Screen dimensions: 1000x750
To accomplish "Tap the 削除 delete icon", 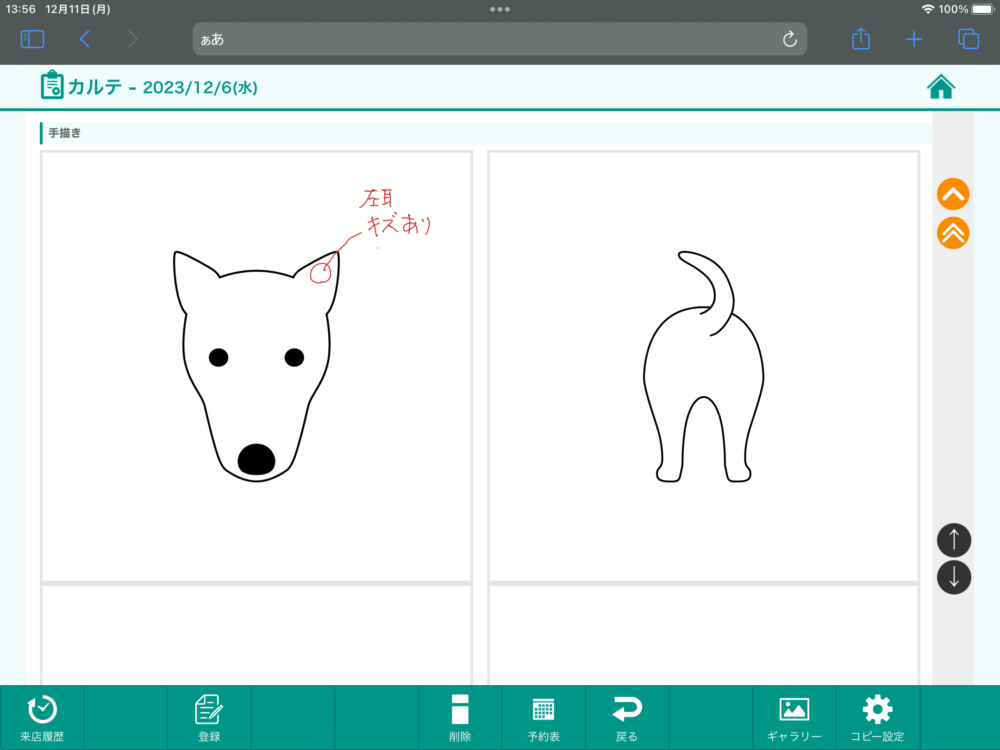I will click(x=459, y=718).
